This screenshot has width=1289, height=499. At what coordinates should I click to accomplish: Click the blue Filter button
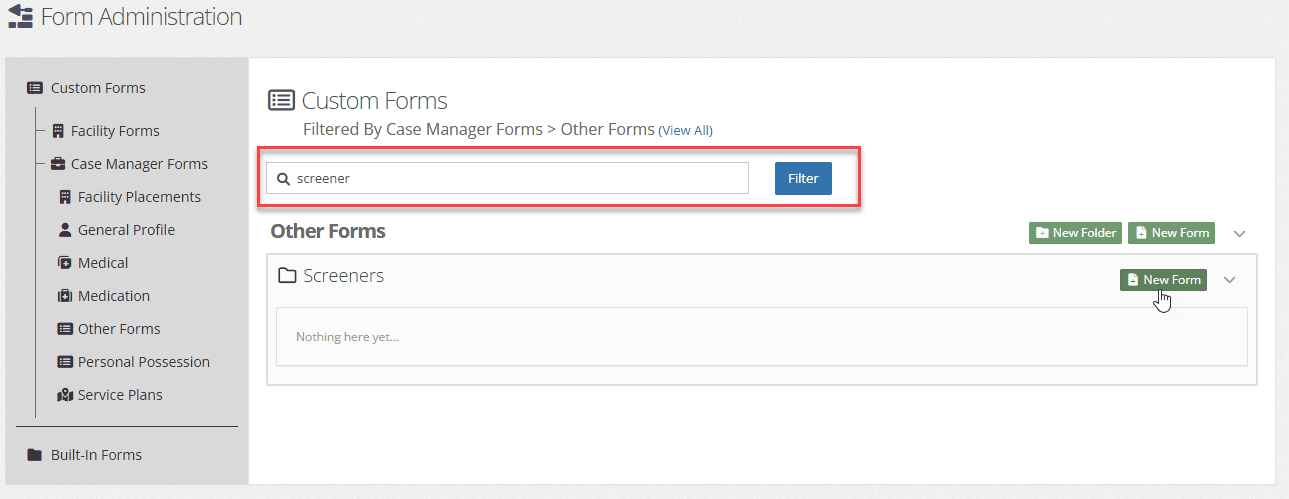point(803,178)
